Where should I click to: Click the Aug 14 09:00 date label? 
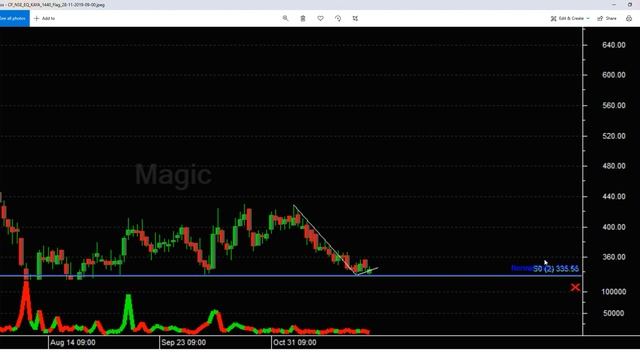tap(73, 343)
